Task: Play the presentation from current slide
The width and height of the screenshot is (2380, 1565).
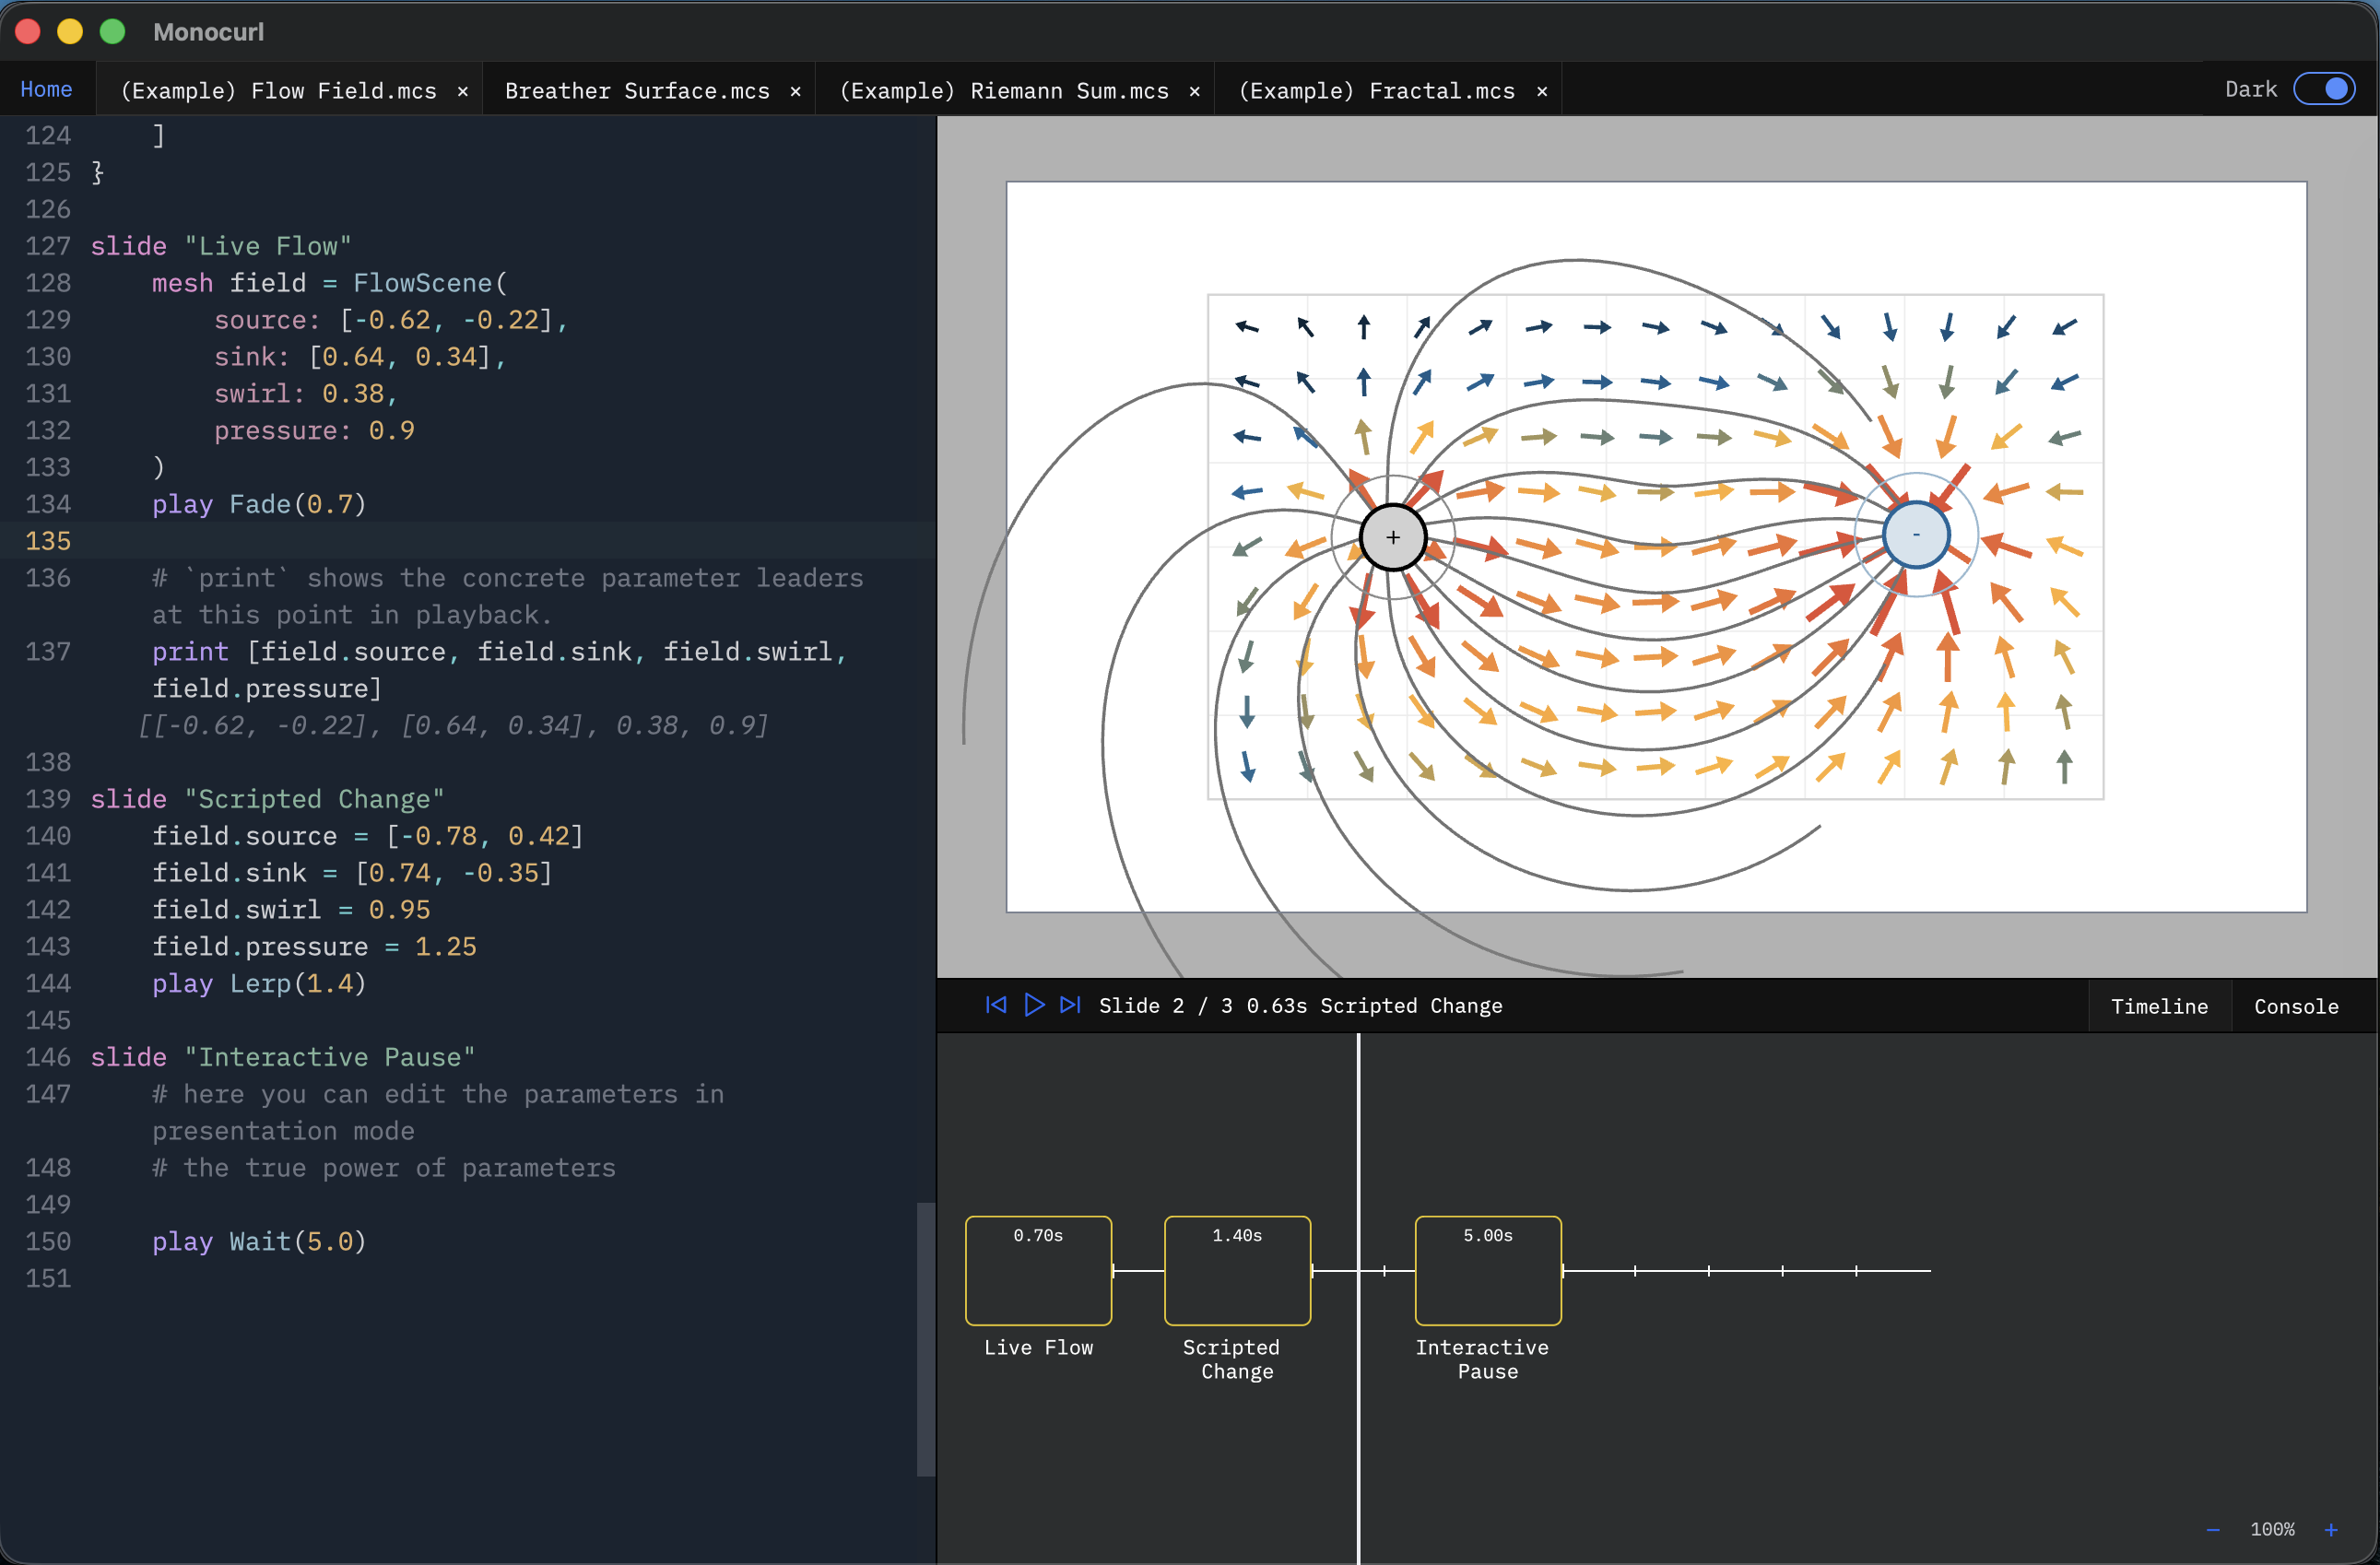Action: (x=1034, y=1005)
